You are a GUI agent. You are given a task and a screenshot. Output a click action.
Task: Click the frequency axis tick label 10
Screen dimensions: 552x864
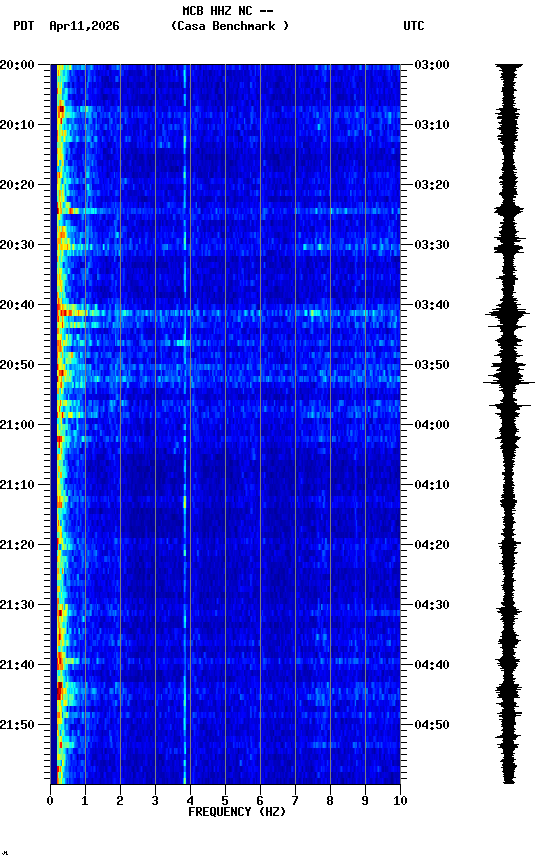[x=401, y=801]
